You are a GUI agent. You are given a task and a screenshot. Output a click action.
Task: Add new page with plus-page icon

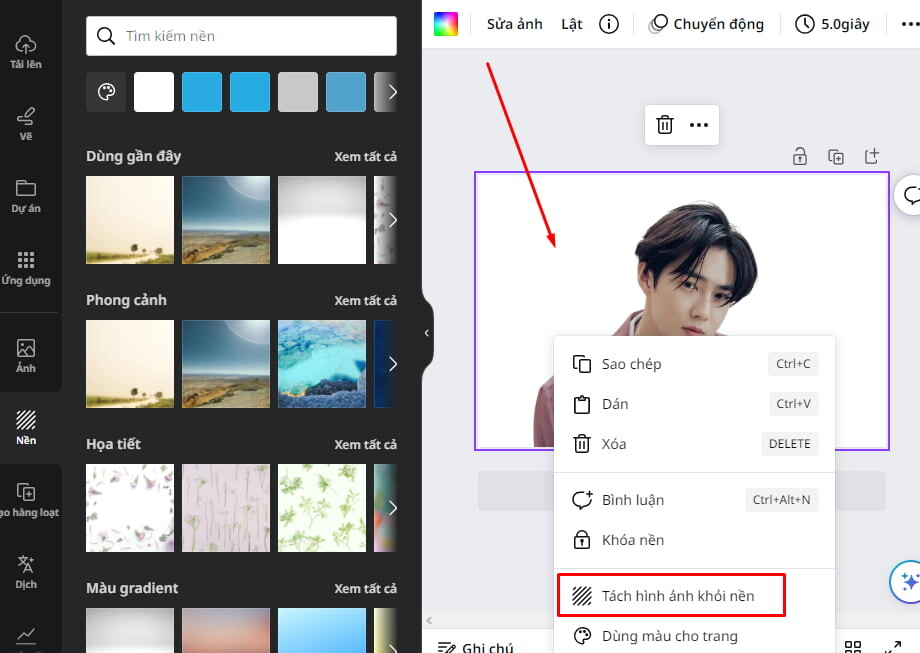872,156
